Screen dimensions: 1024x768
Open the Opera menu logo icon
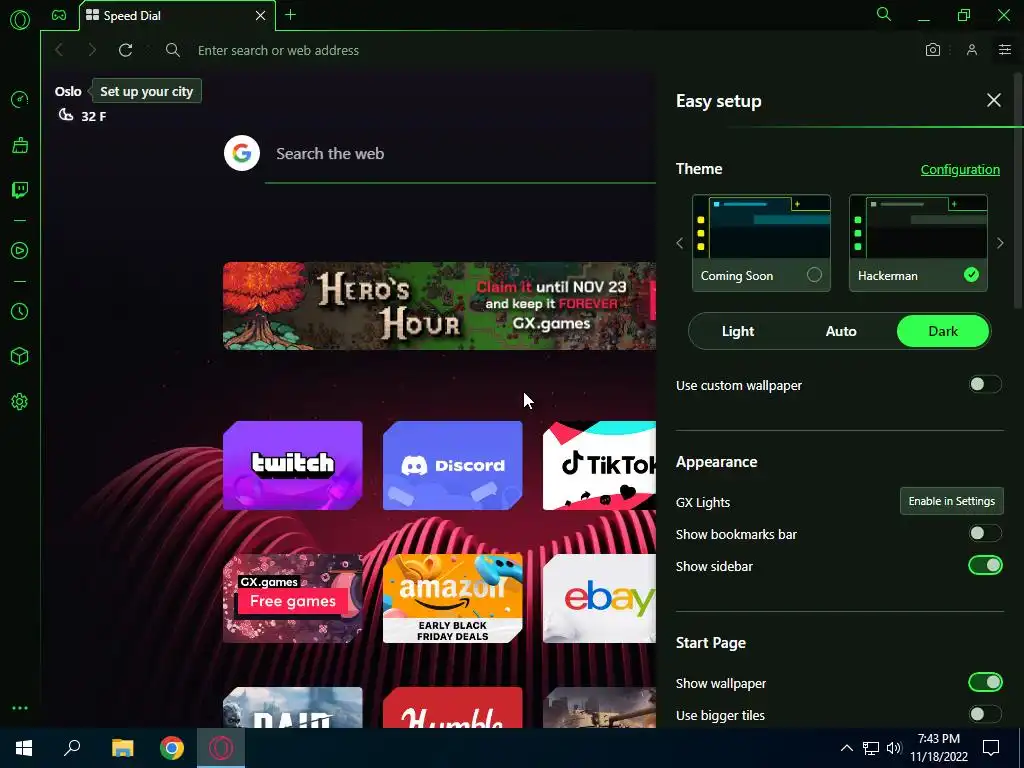(x=20, y=20)
